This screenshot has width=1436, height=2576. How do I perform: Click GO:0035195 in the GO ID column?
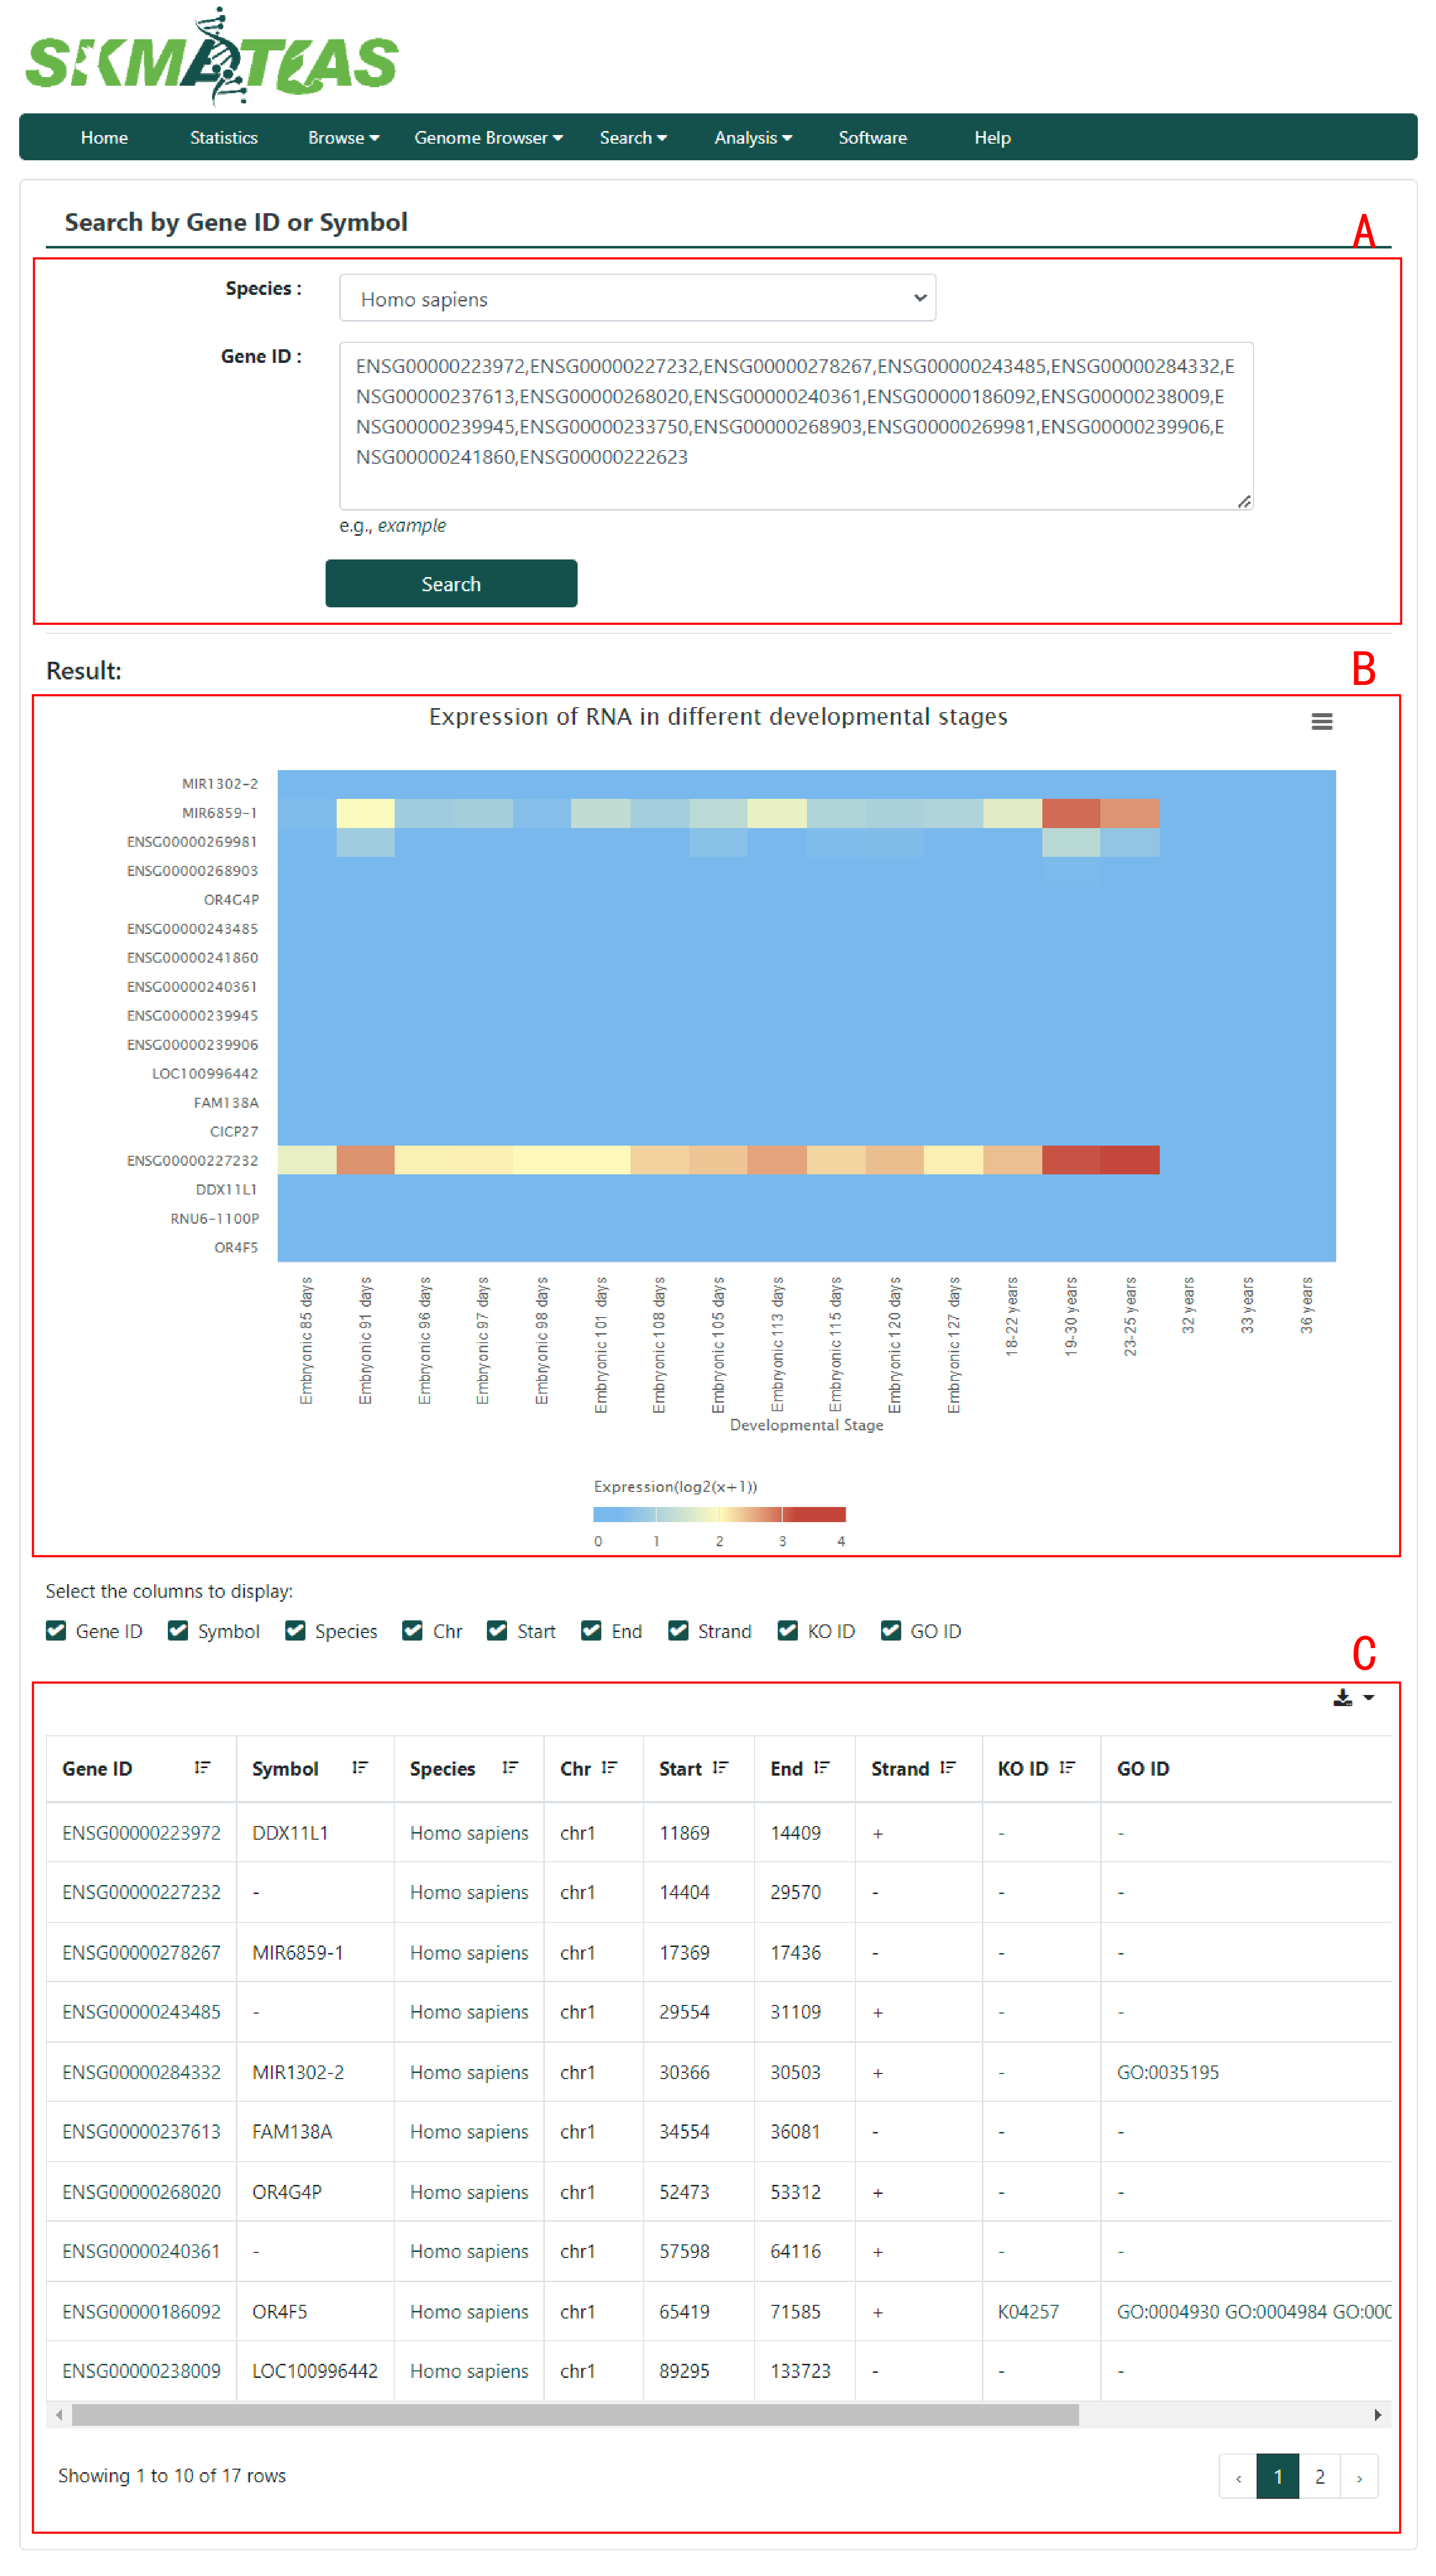tap(1167, 2071)
